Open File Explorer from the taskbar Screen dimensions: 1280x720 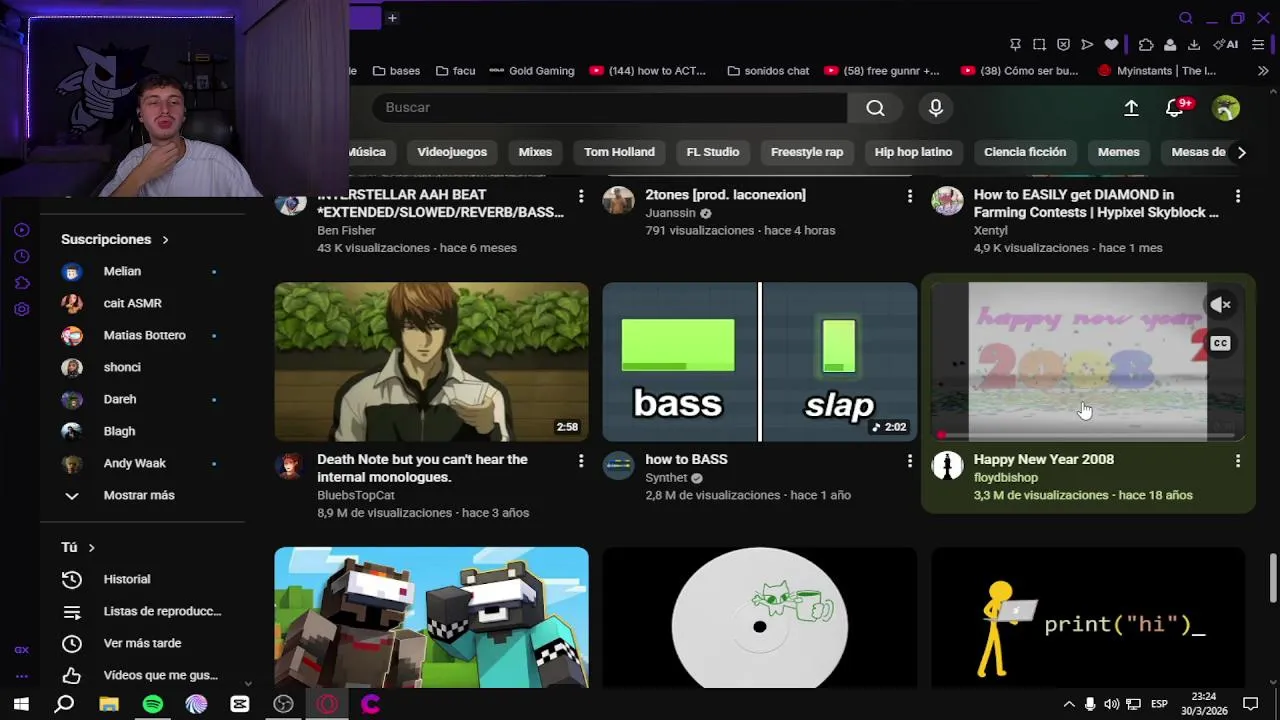[x=109, y=704]
